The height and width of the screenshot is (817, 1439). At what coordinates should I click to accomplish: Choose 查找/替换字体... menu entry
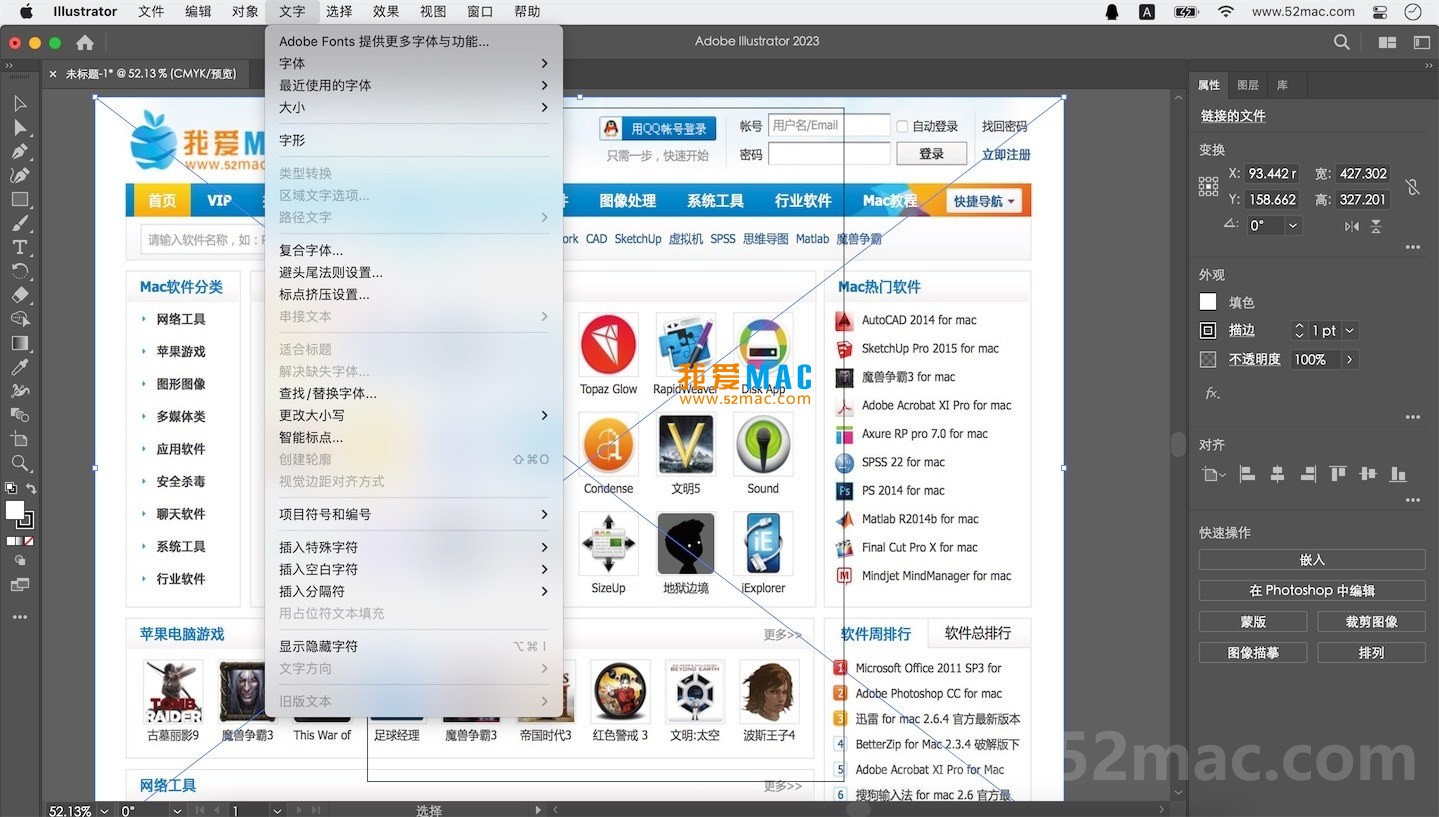point(413,393)
